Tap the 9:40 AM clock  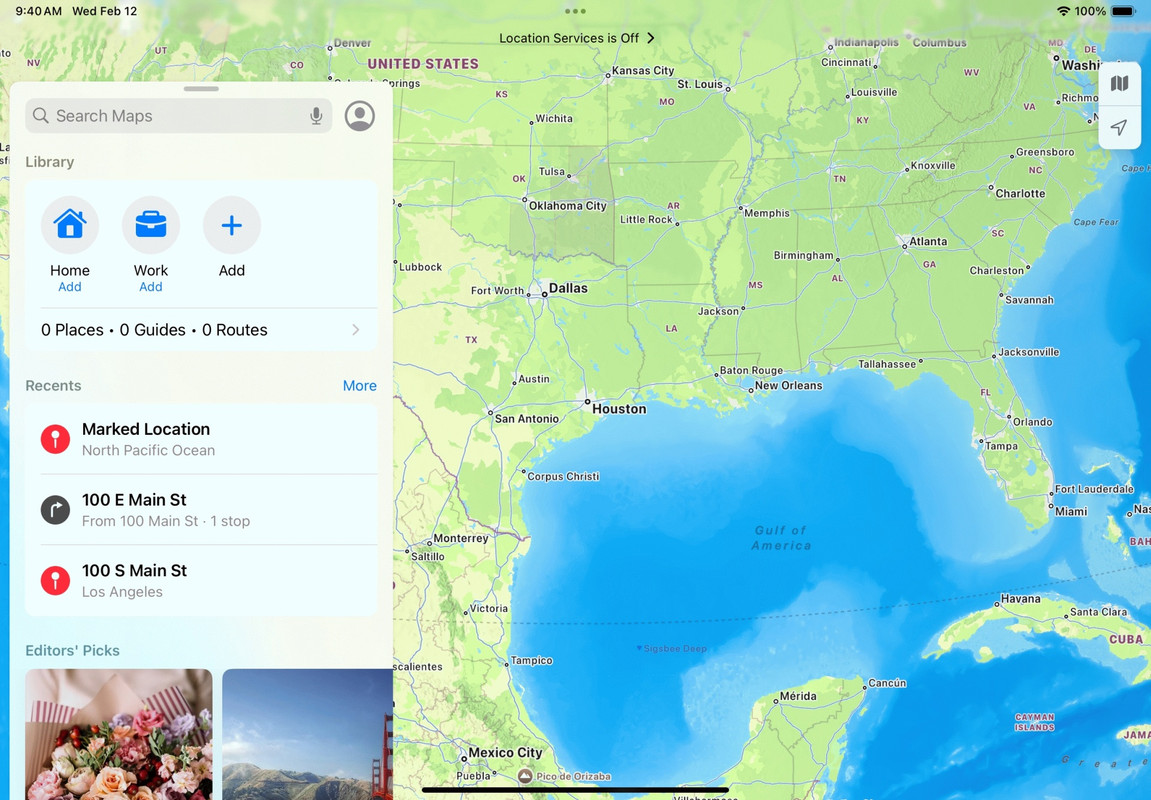click(39, 11)
